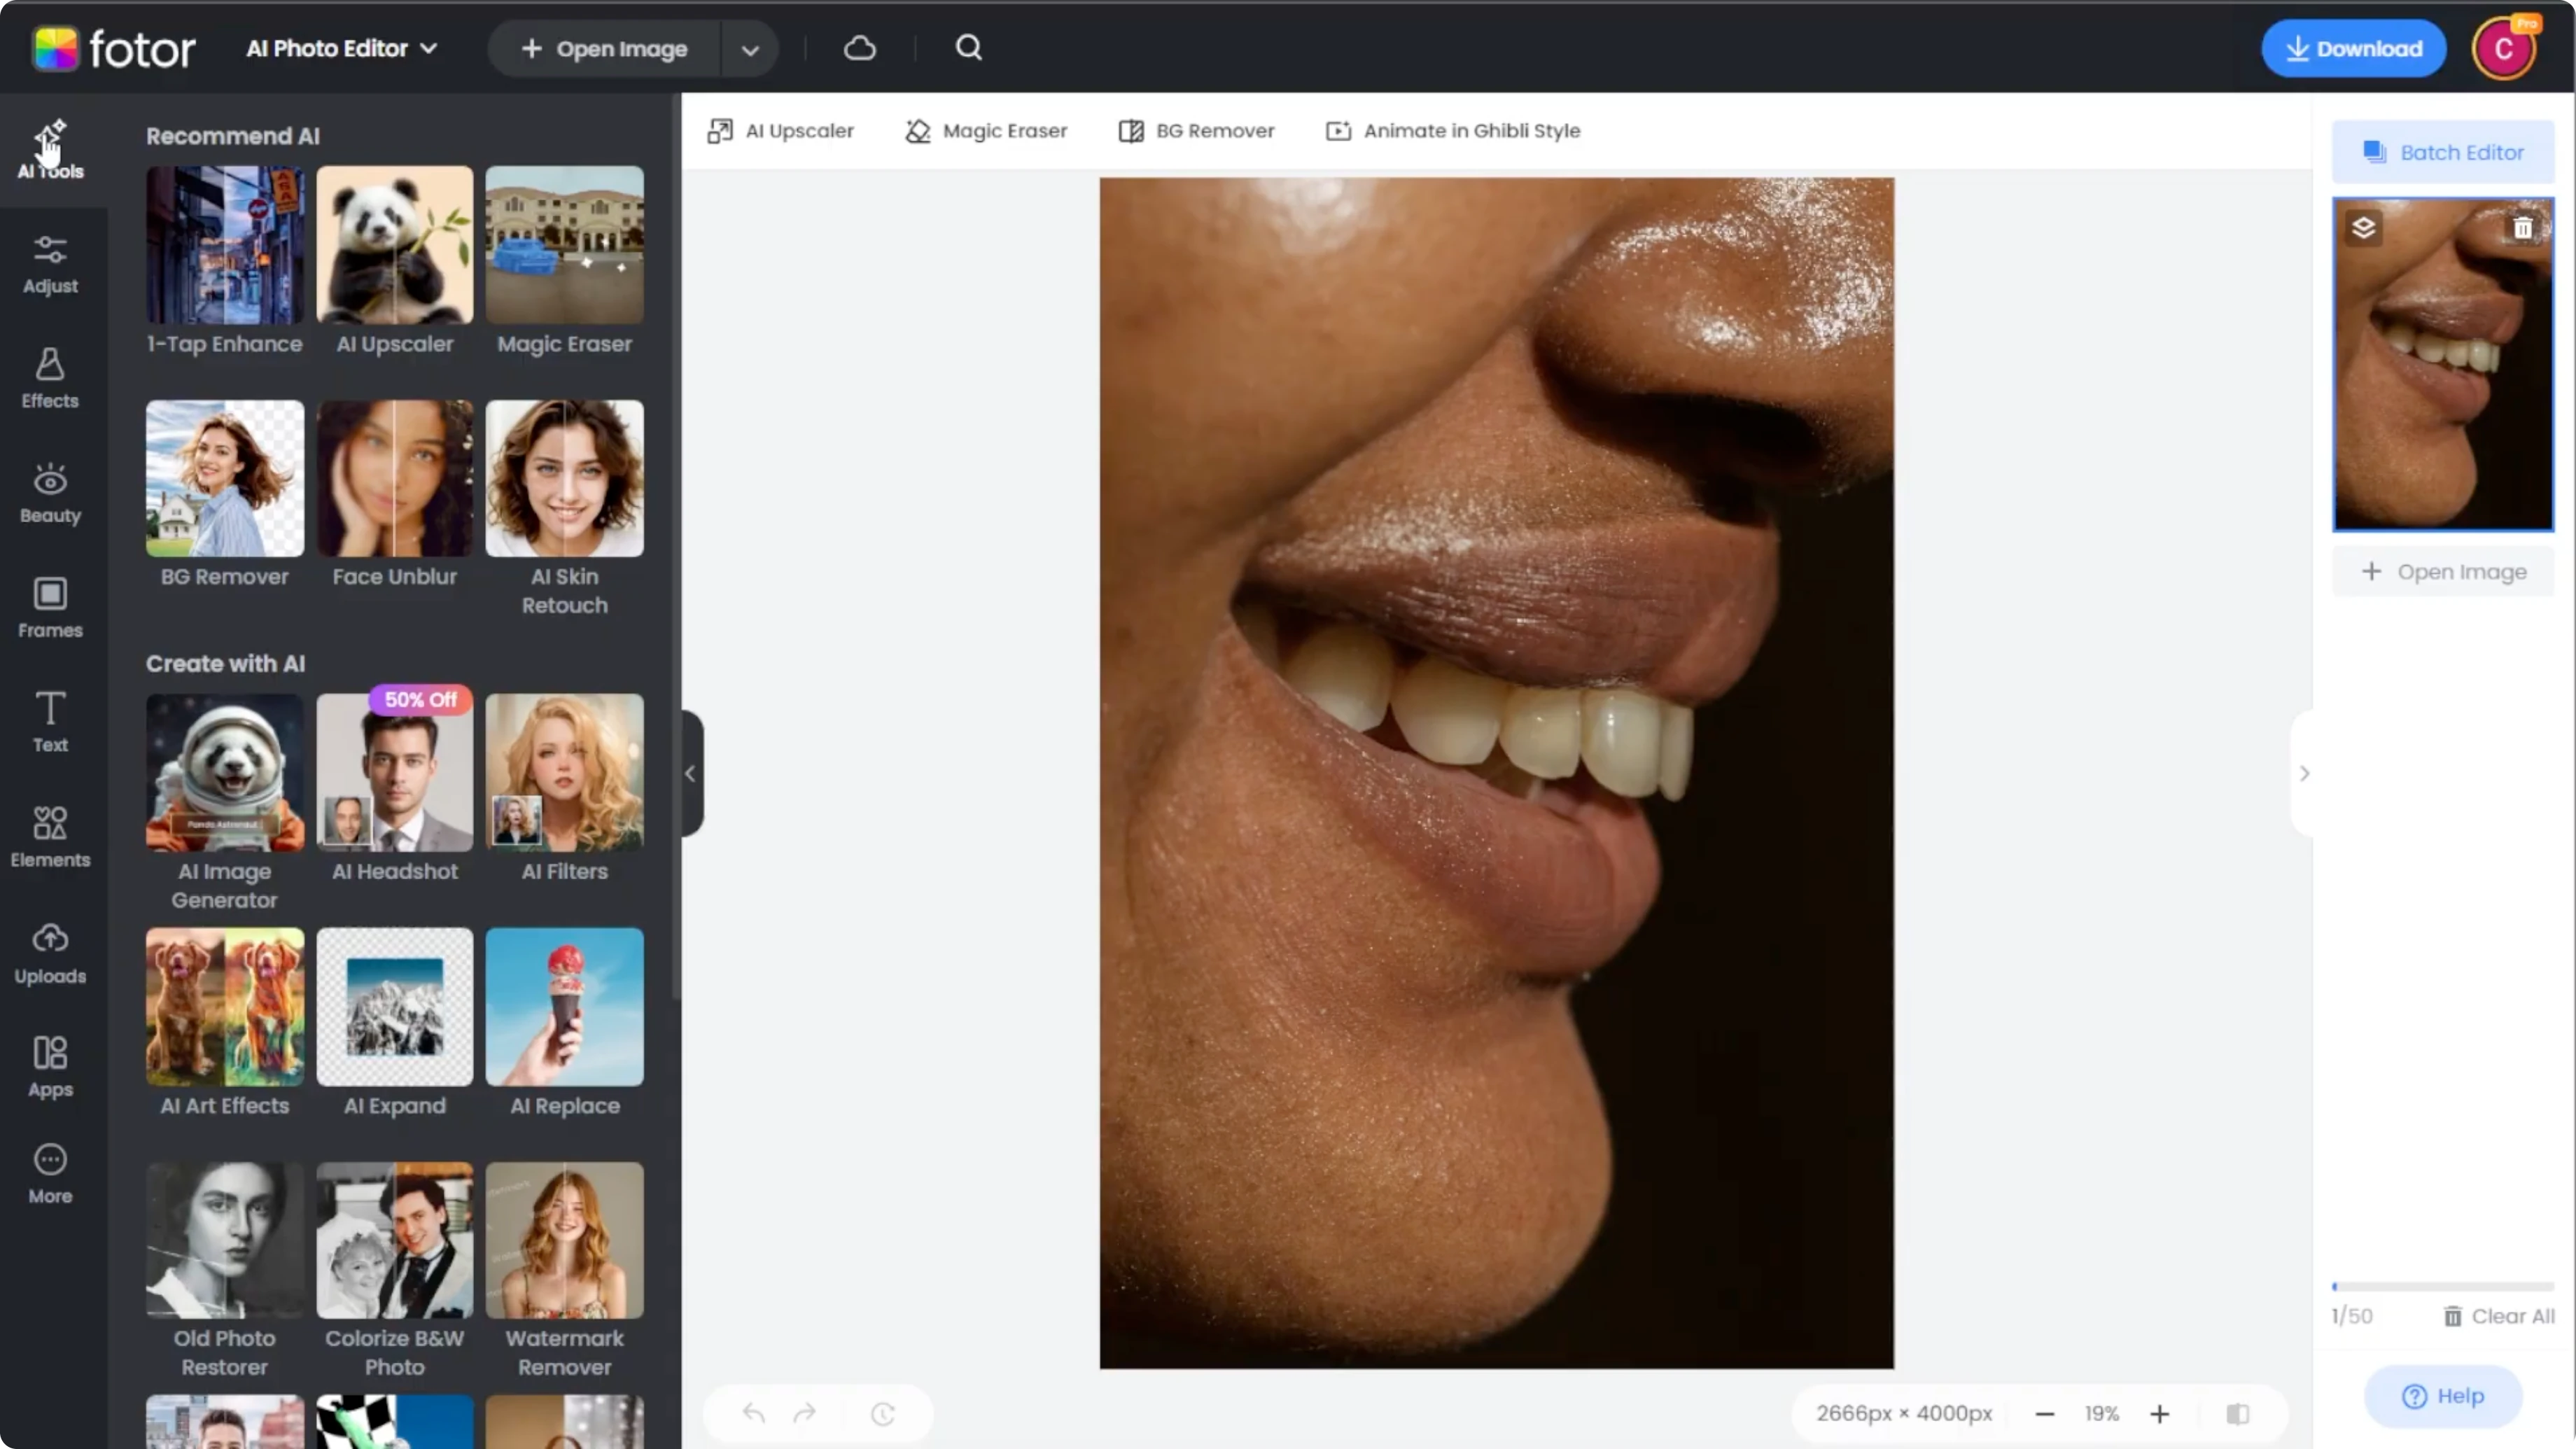Click Open Image in the right panel
Image resolution: width=2576 pixels, height=1449 pixels.
tap(2443, 572)
